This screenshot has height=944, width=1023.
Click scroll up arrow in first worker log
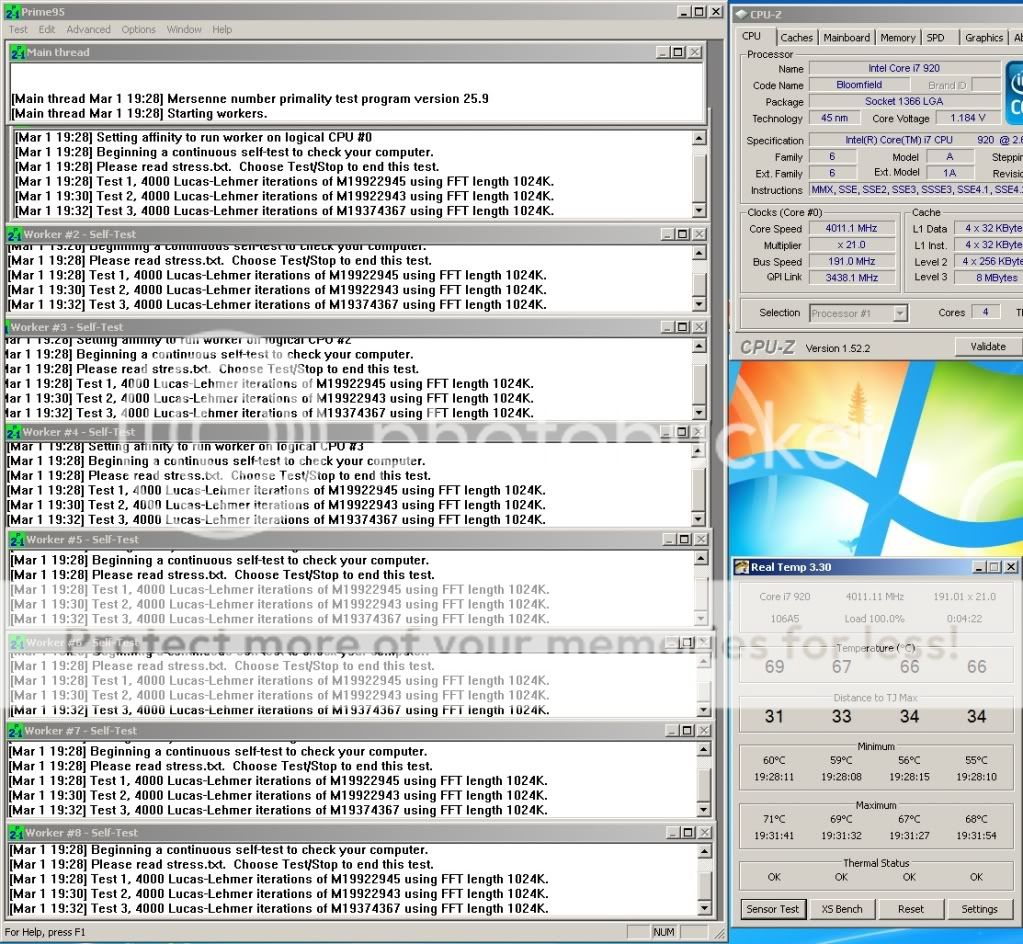pyautogui.click(x=699, y=138)
